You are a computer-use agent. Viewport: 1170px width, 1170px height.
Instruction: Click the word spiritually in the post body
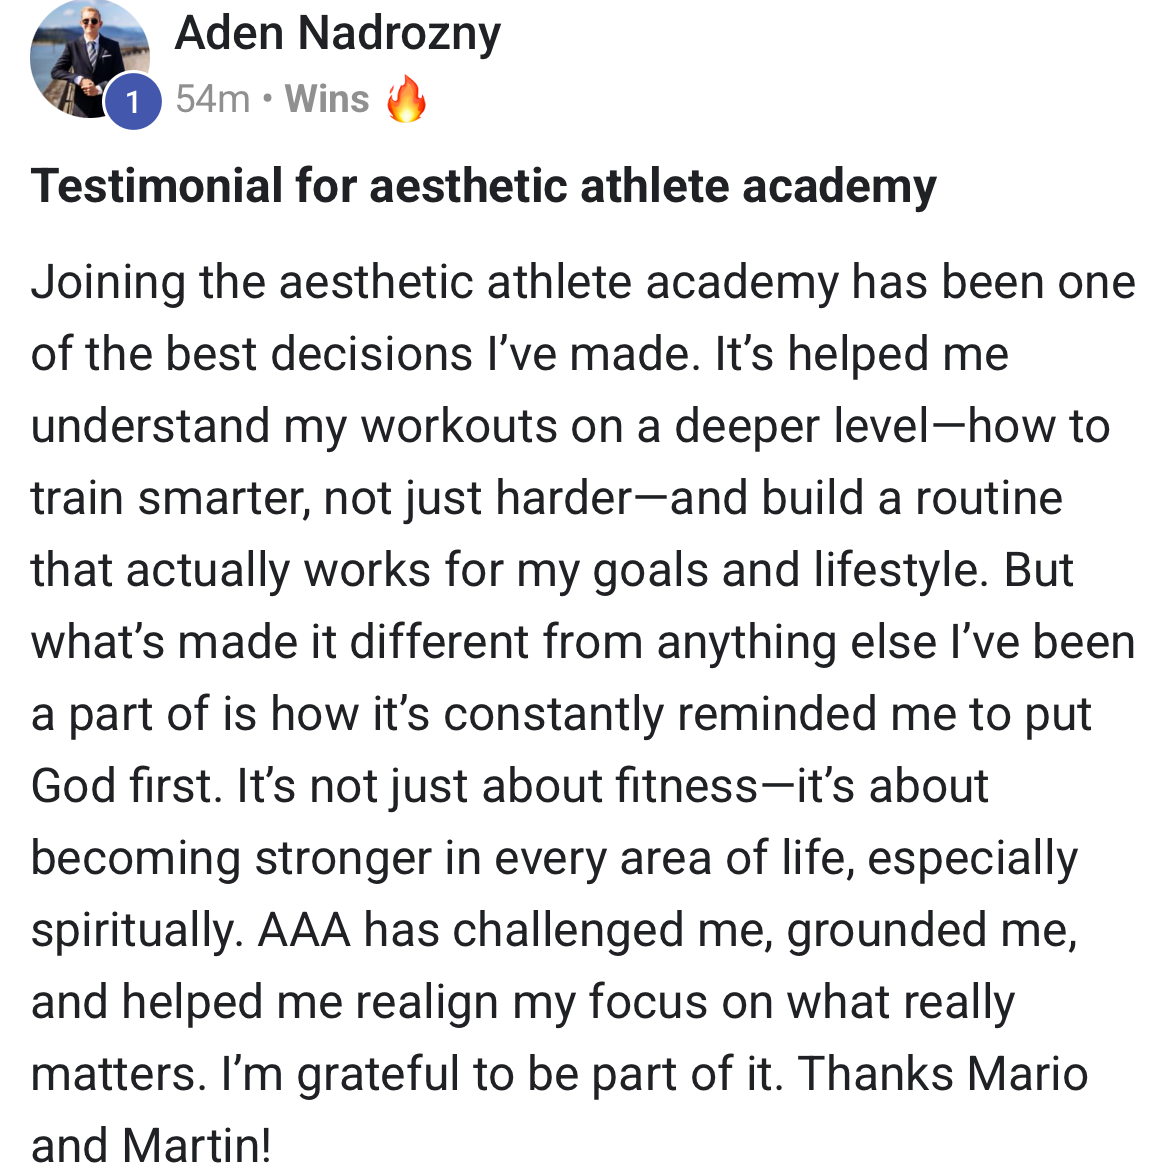137,932
